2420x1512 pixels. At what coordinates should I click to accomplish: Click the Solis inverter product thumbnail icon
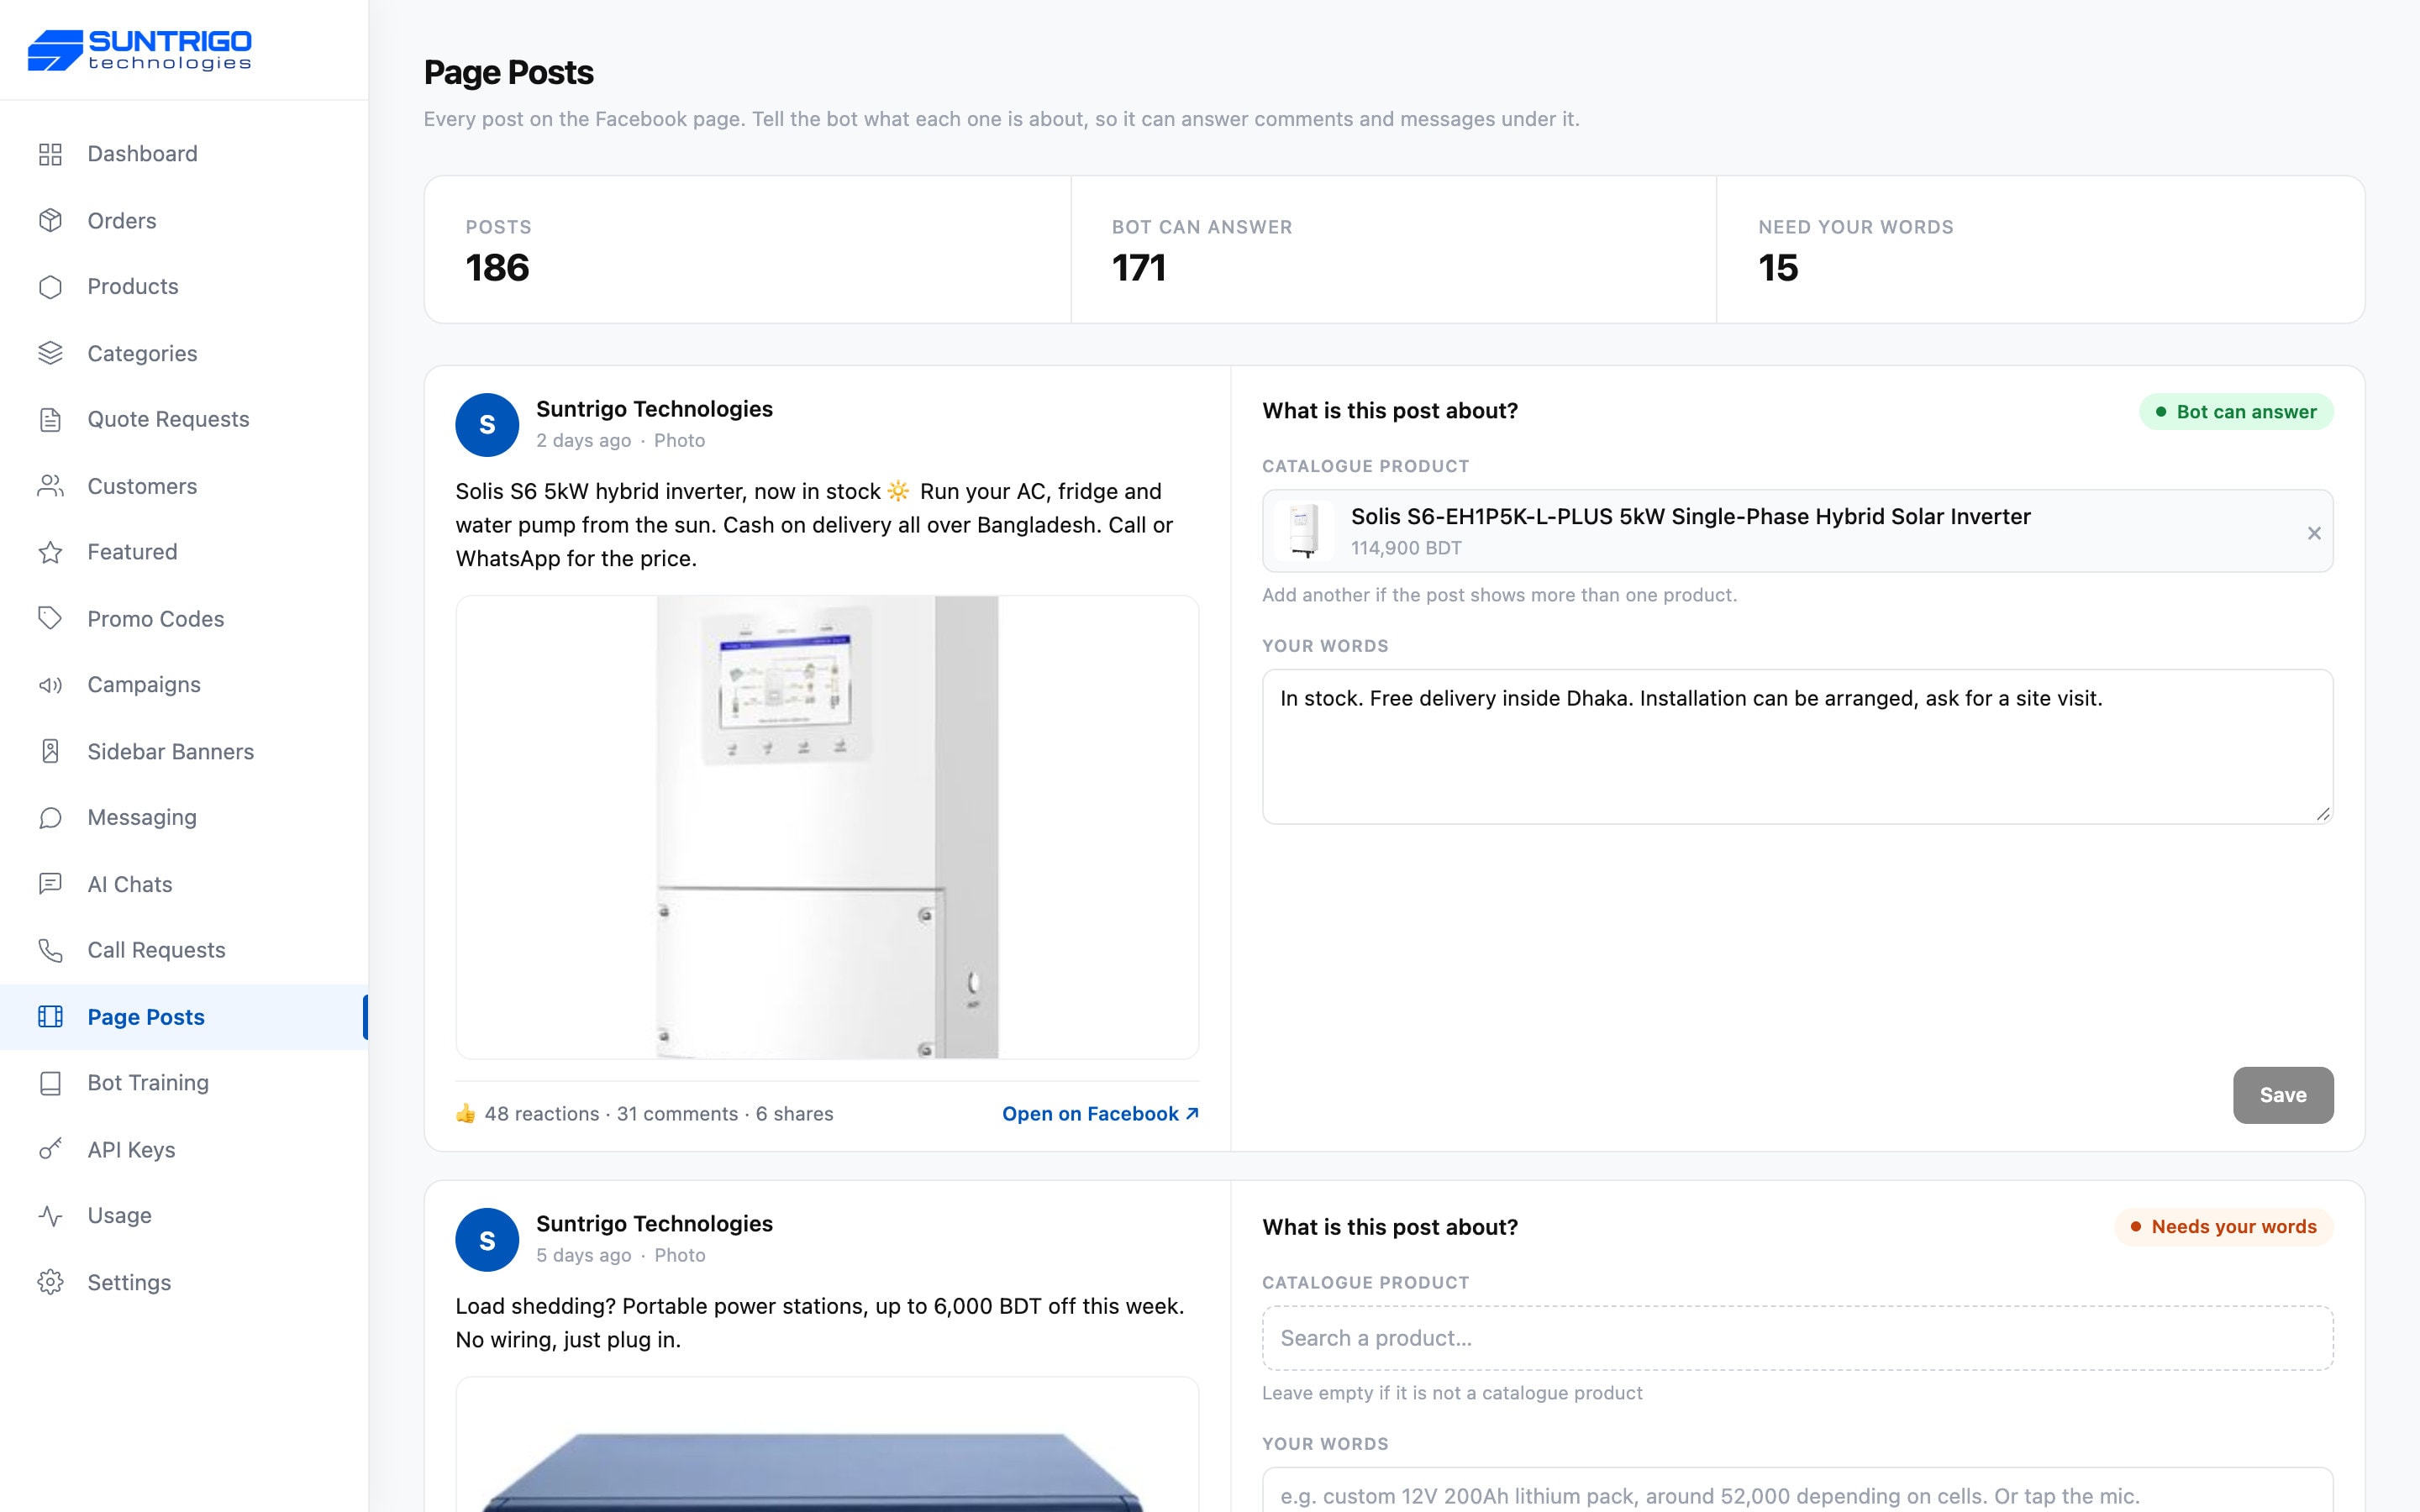tap(1304, 531)
